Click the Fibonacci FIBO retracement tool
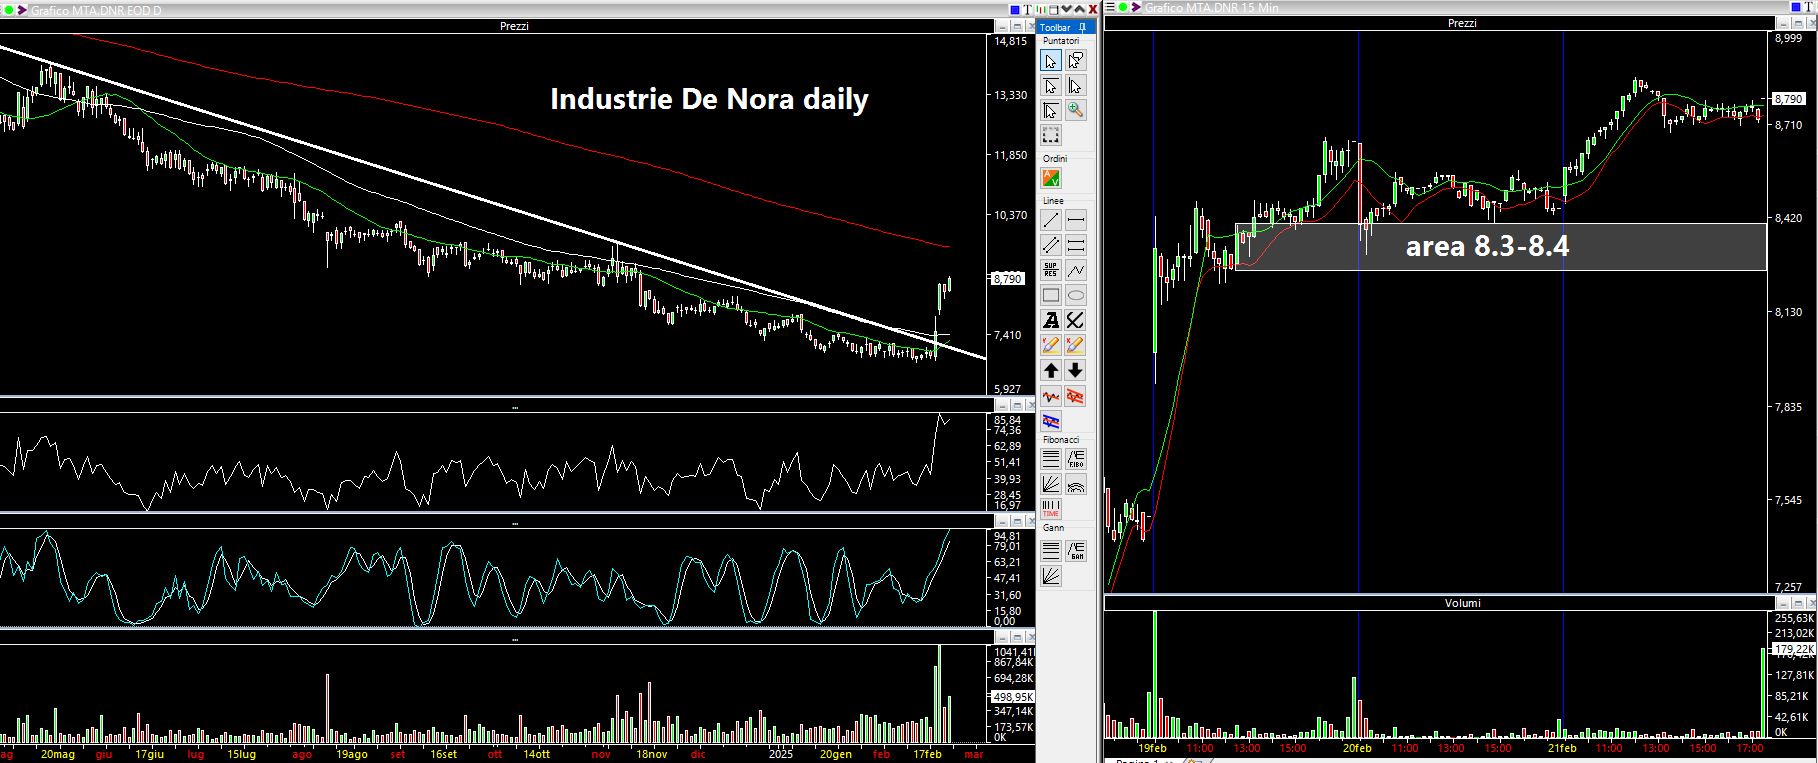Screen dimensions: 1818x763 (x=1075, y=459)
